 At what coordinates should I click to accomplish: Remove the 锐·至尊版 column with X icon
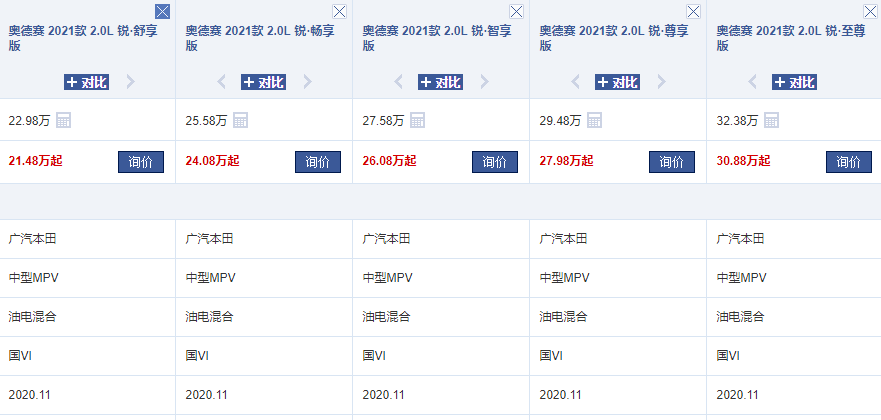tap(870, 11)
